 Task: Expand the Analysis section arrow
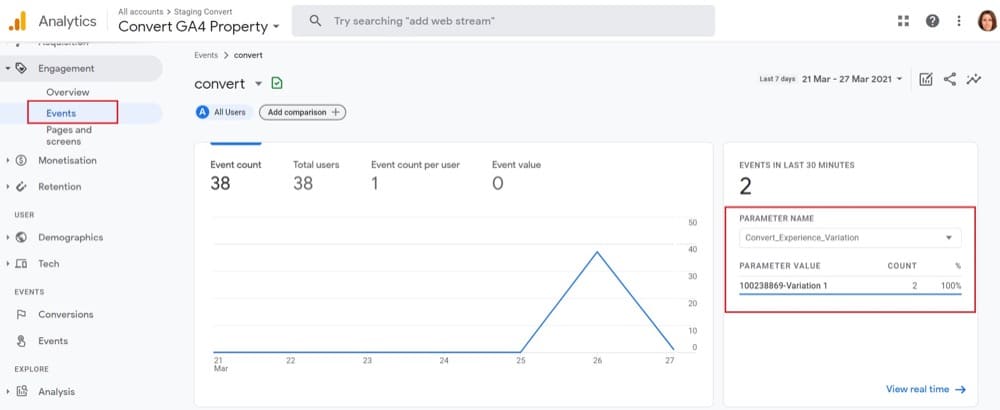pos(7,392)
